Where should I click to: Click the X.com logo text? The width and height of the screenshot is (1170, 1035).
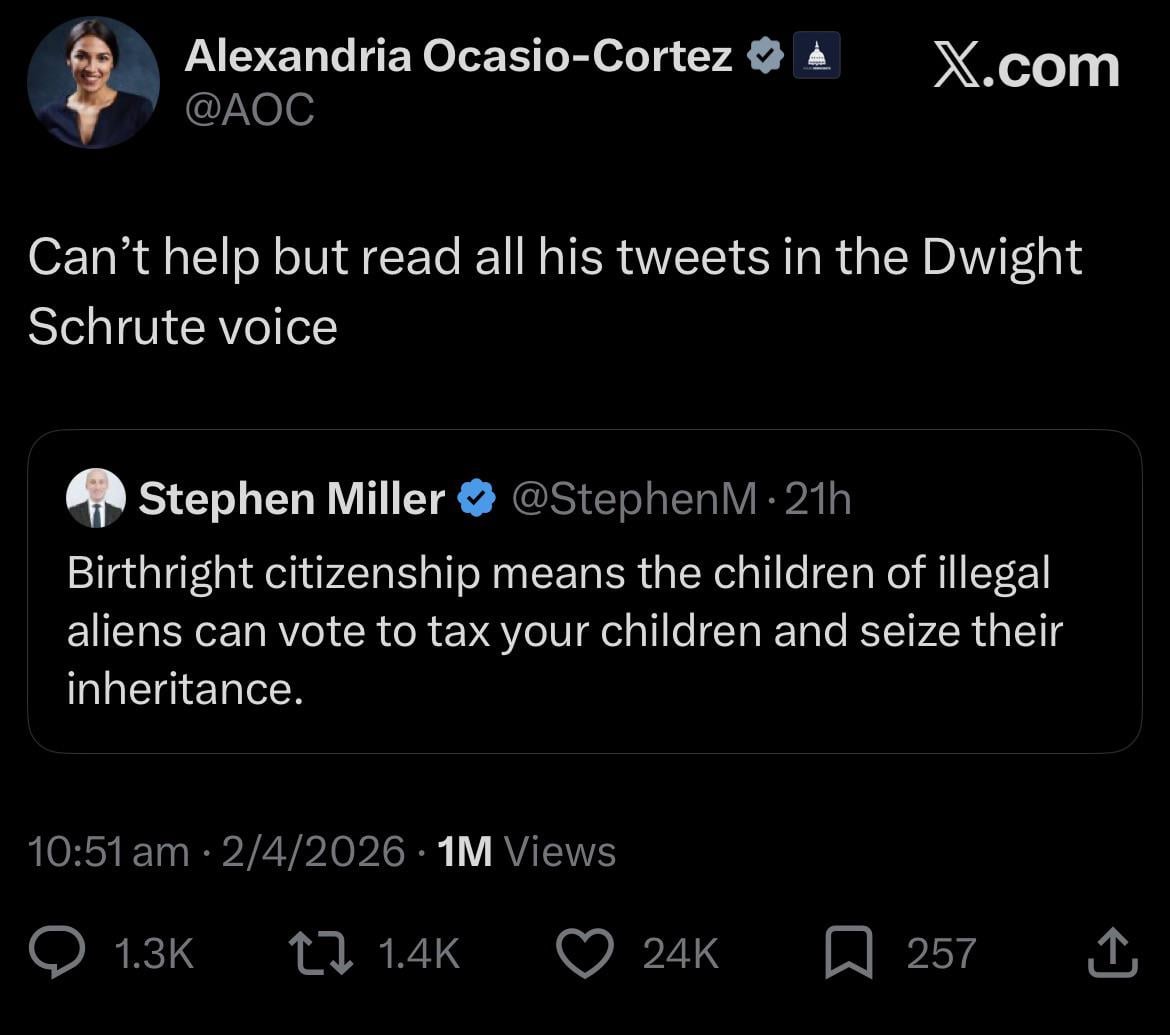click(1026, 68)
